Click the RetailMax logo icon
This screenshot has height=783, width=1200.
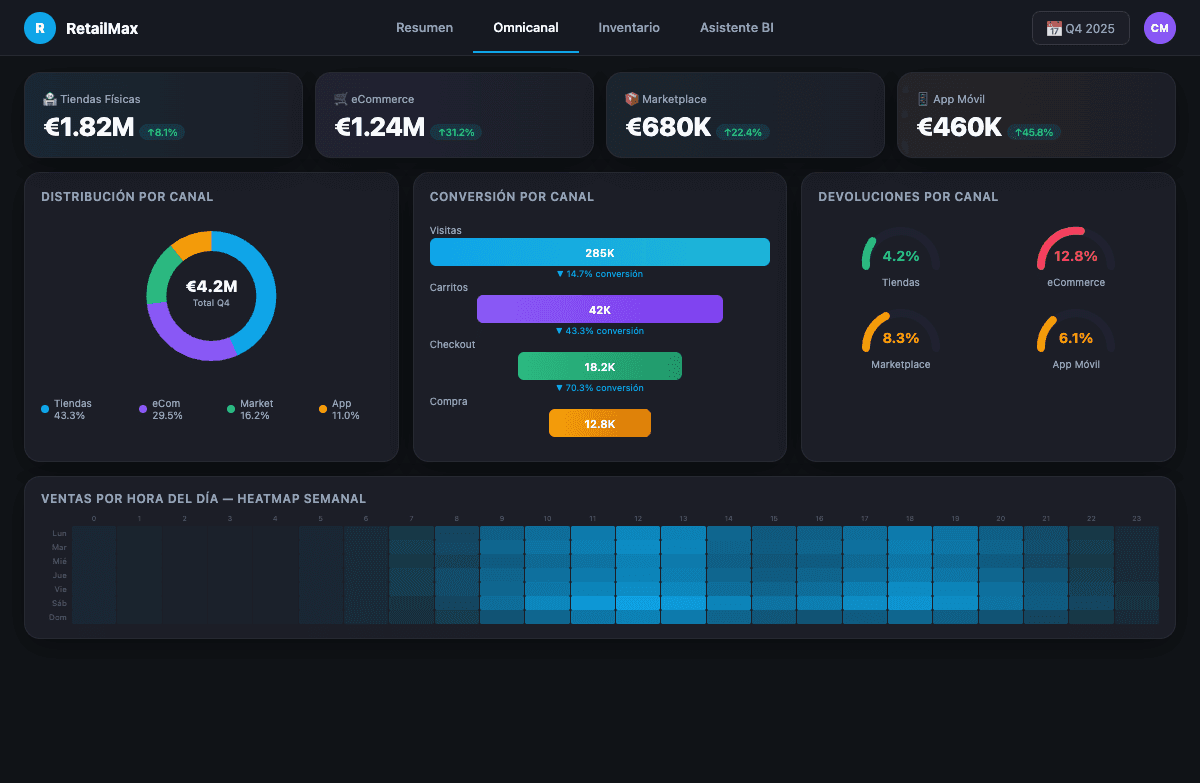[x=40, y=28]
